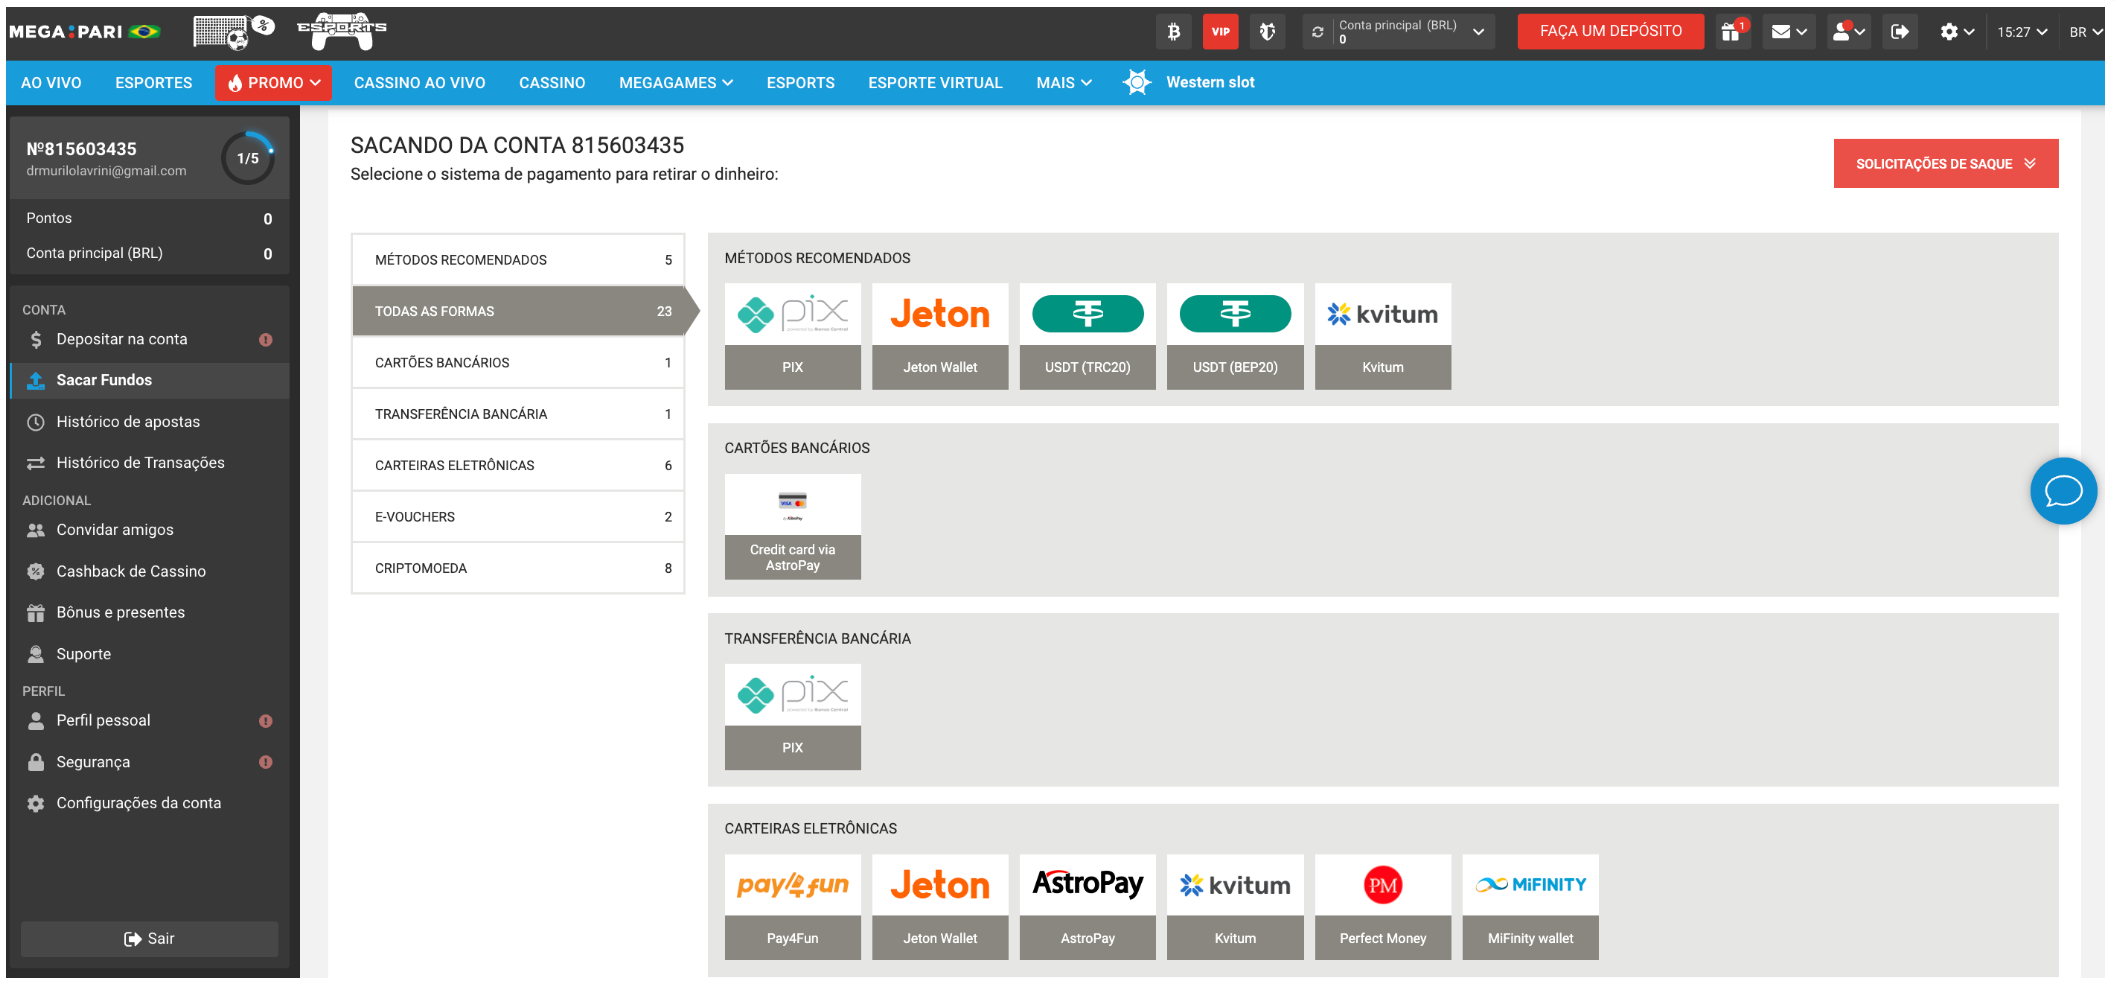Open Bônus e presentes
Viewport: 2114px width, 982px height.
coord(149,612)
